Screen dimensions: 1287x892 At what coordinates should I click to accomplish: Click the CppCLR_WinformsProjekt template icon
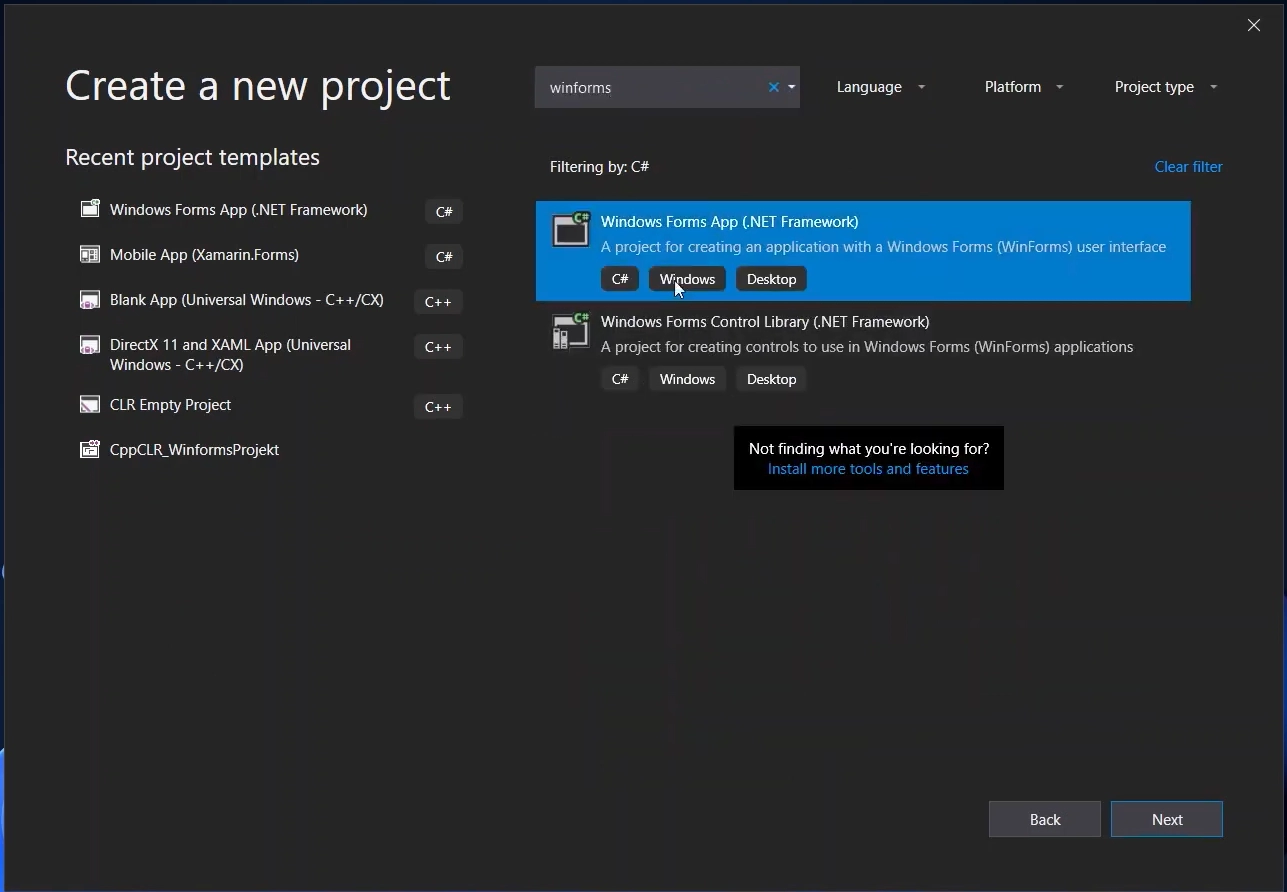click(90, 449)
